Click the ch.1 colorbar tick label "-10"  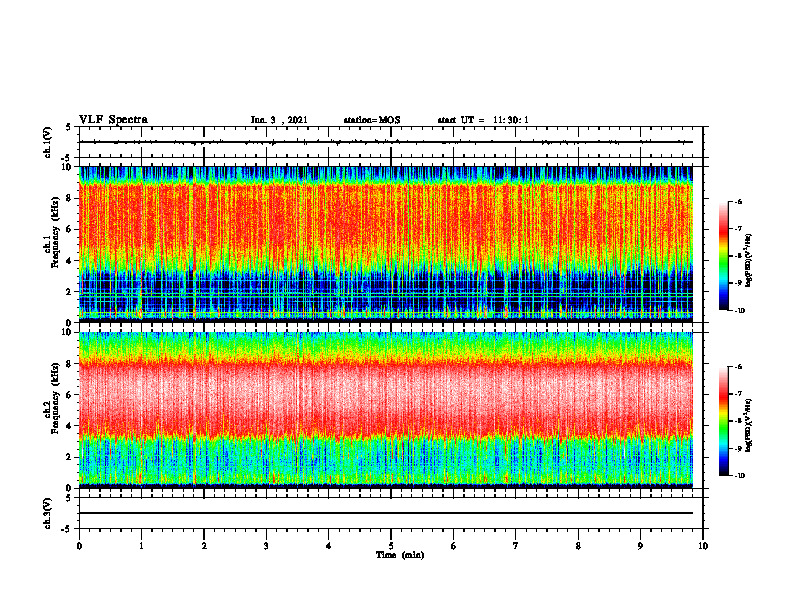pos(740,311)
